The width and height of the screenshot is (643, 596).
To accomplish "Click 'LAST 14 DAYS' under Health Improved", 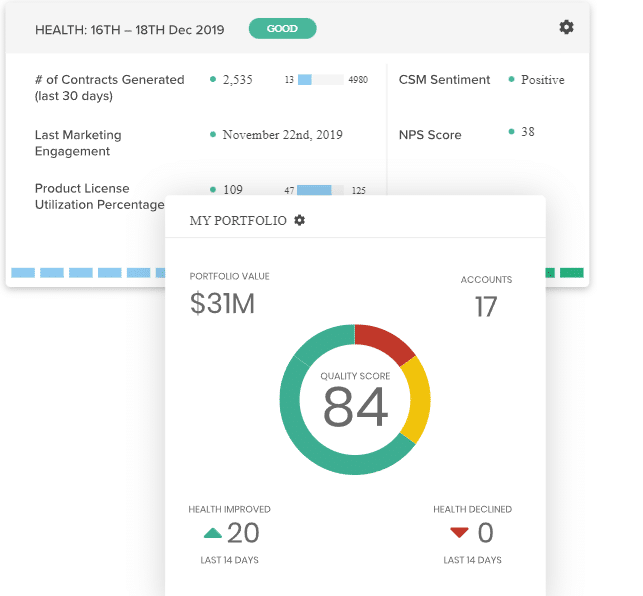I will pos(230,560).
